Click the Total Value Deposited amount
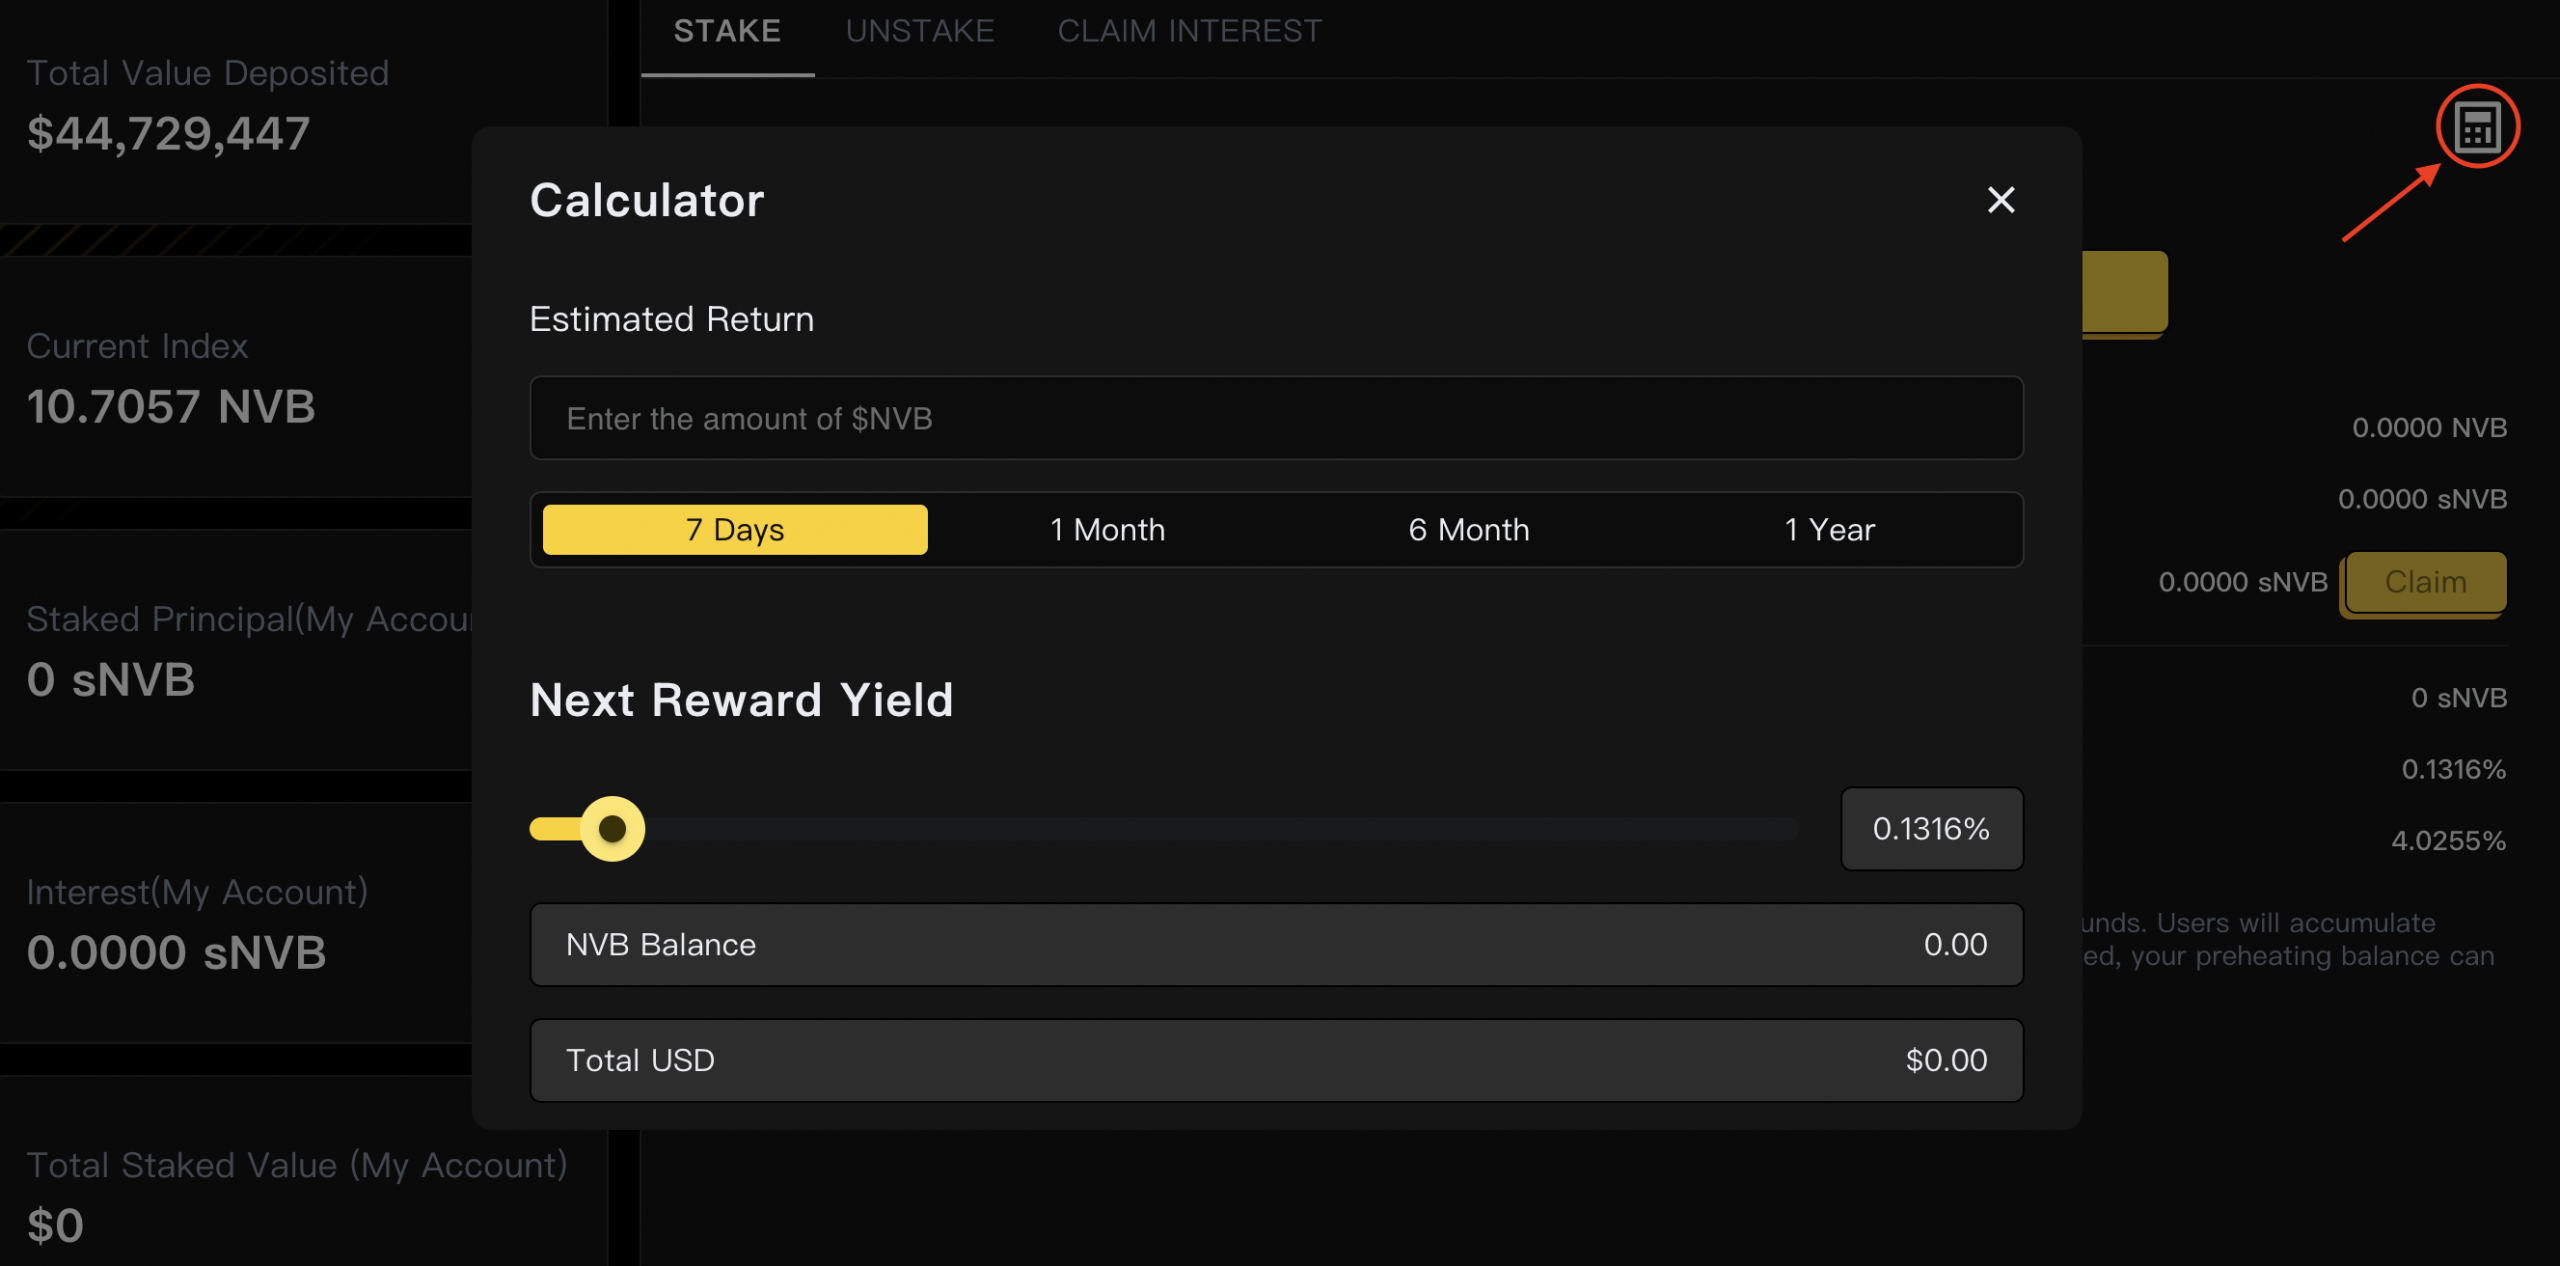The image size is (2560, 1266). point(168,134)
